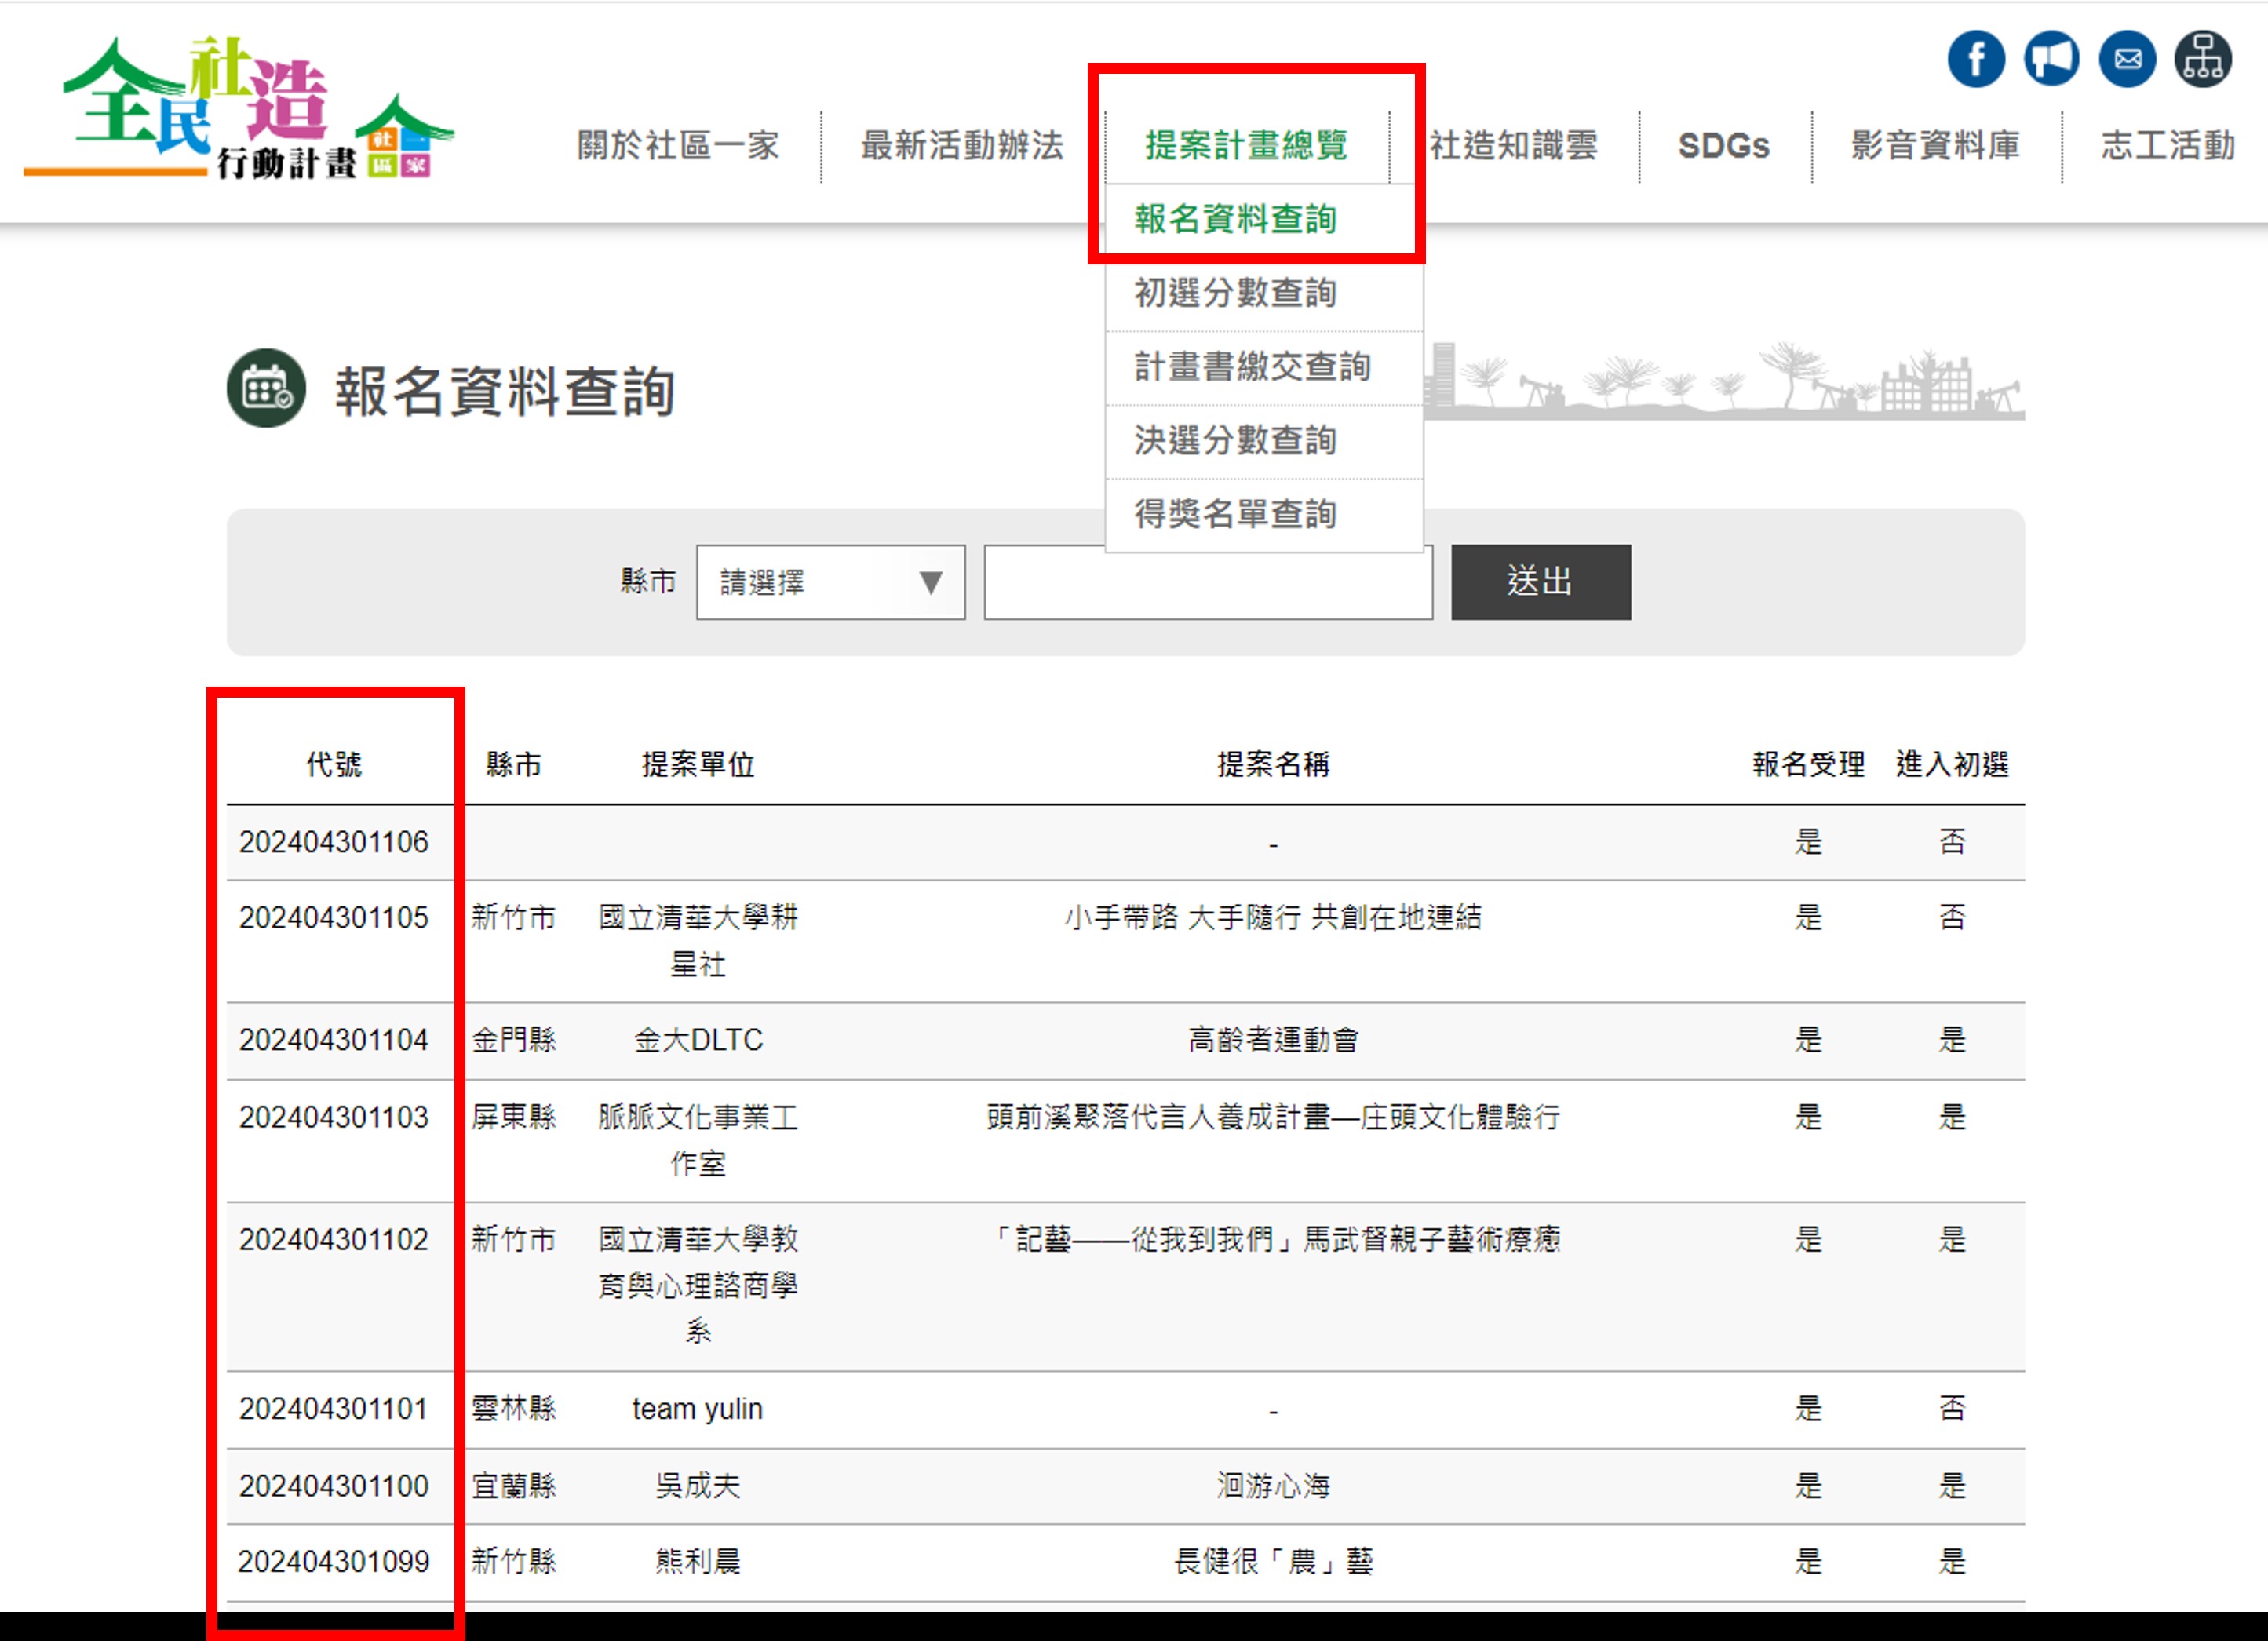Choose 計畫書繳交查詢 menu entry
Viewport: 2268px width, 1641px height.
point(1252,367)
